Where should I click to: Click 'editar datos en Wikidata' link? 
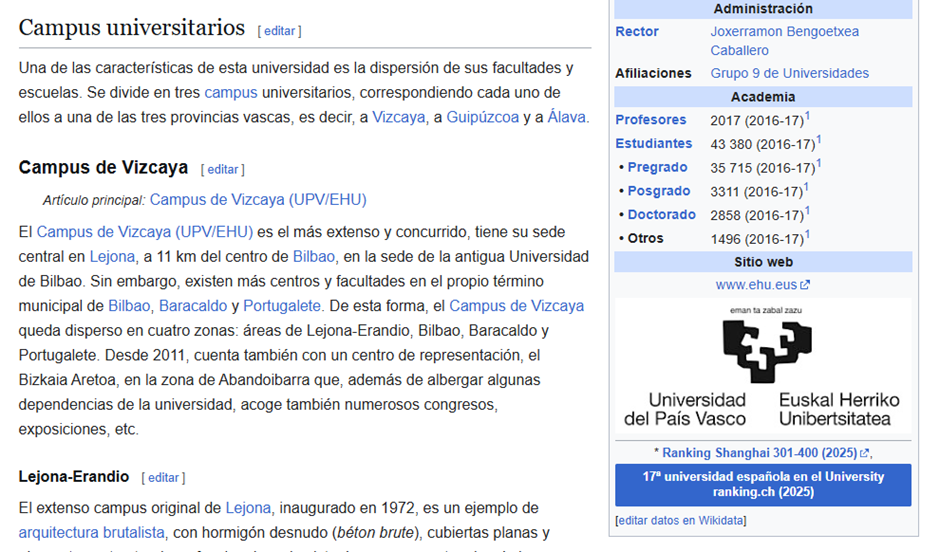coord(681,520)
